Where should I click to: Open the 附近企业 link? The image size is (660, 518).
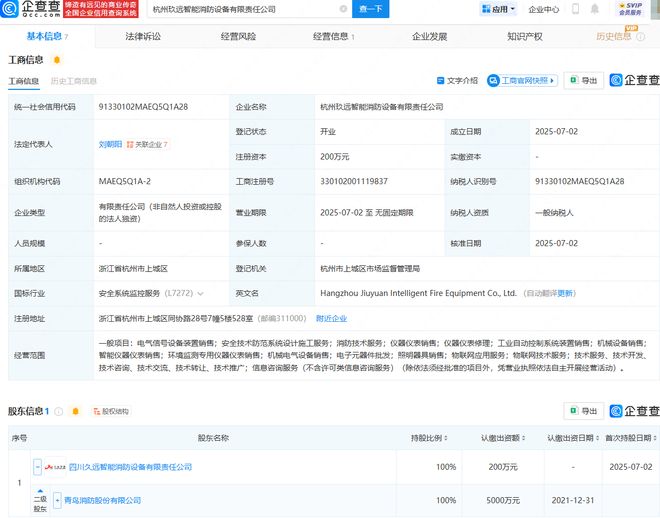click(331, 319)
